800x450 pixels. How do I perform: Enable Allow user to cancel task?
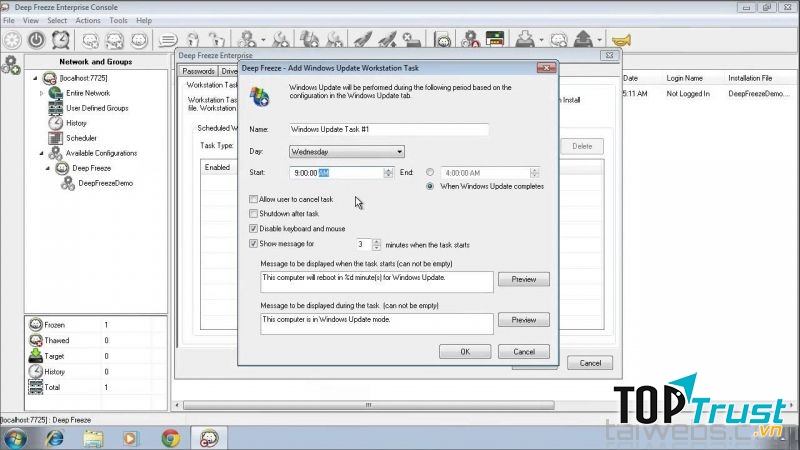[253, 199]
